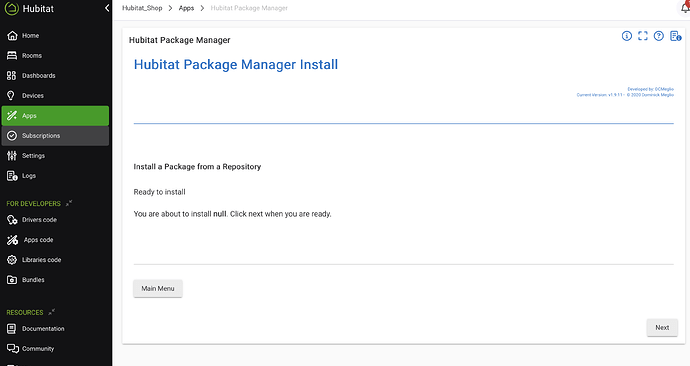Screen dimensions: 690x366
Task: Open Libraries code in the sidebar
Action: click(55, 260)
